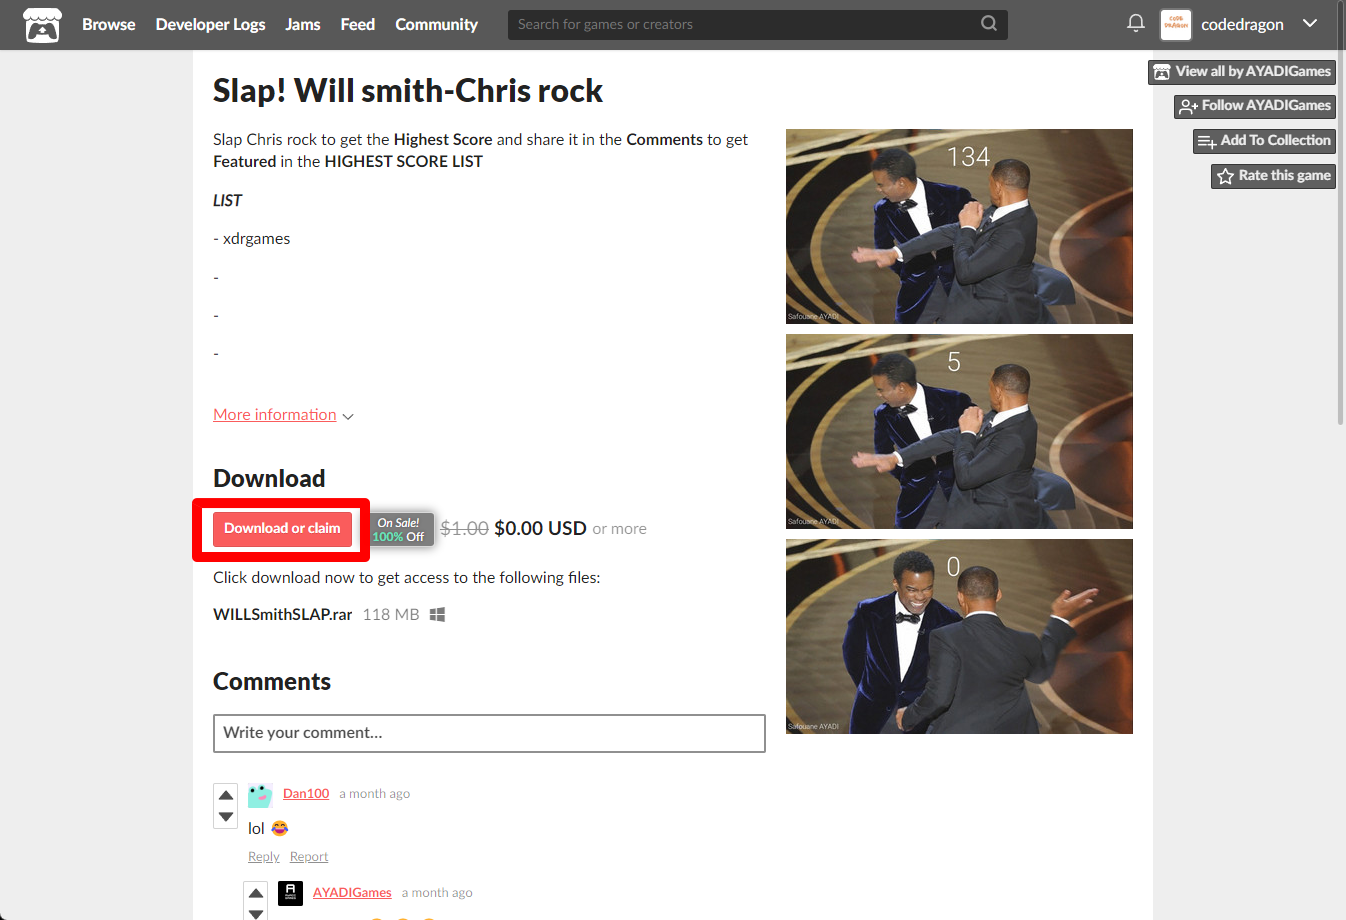Click the On Sale 100% Off badge
This screenshot has width=1346, height=920.
click(x=401, y=529)
